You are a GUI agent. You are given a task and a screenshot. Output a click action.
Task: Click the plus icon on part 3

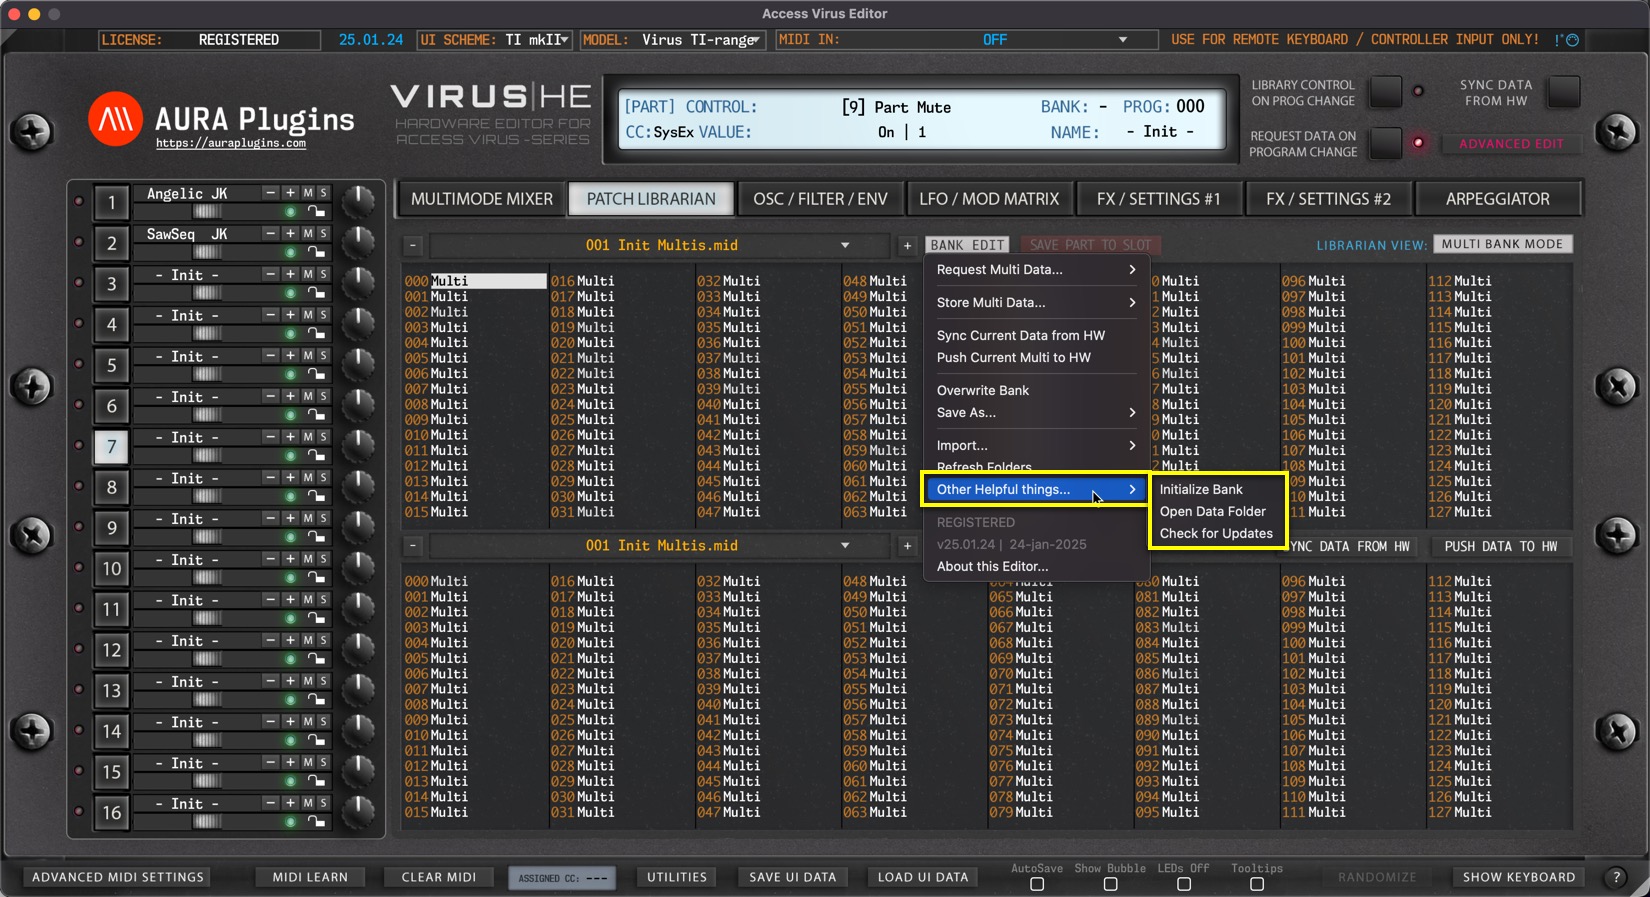pos(290,274)
